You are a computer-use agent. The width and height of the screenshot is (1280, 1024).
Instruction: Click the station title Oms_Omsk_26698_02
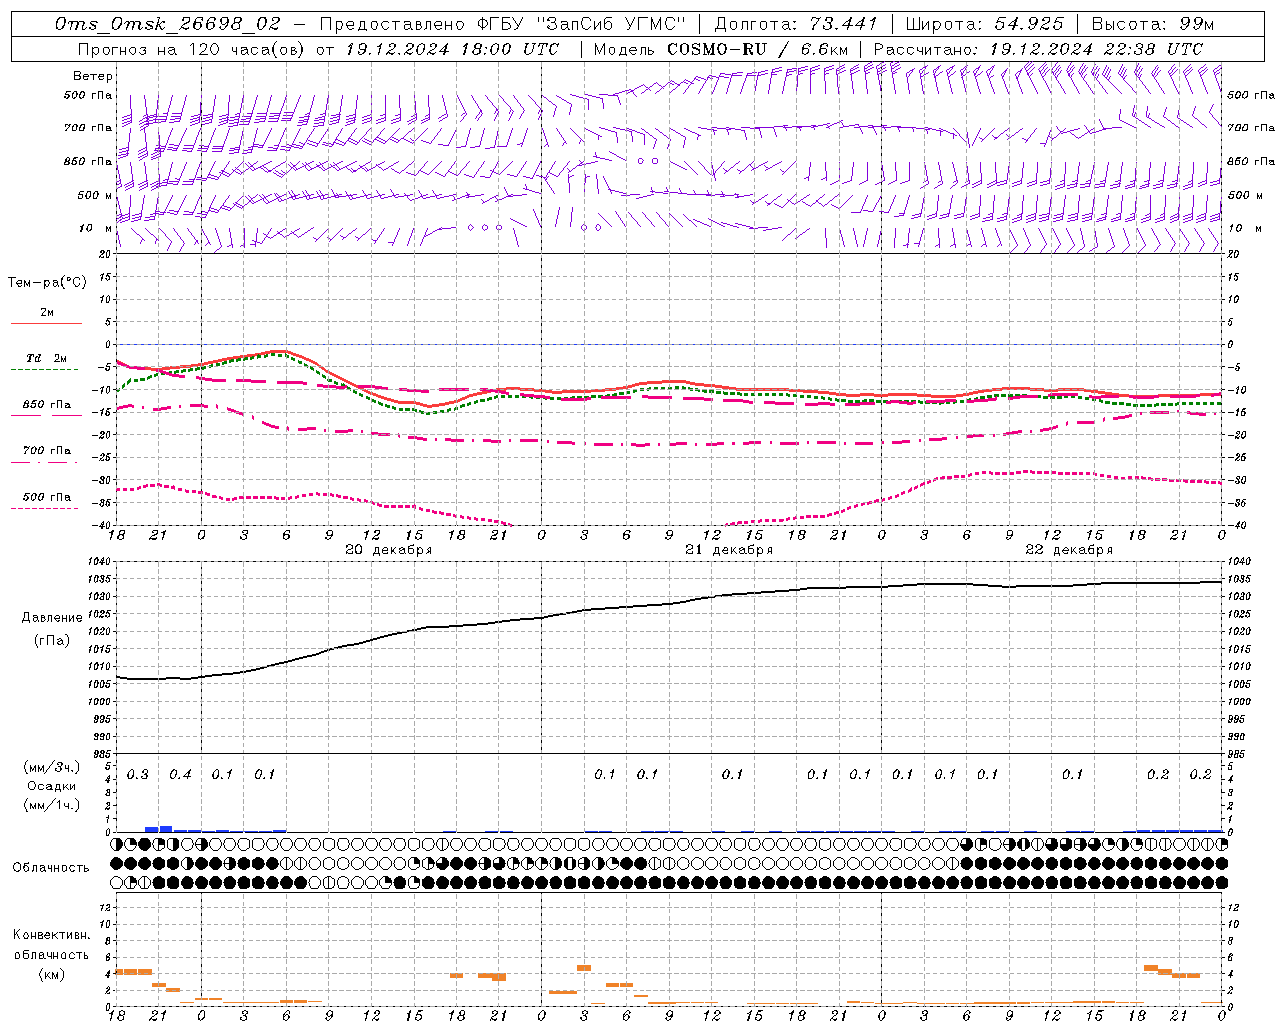coord(168,24)
